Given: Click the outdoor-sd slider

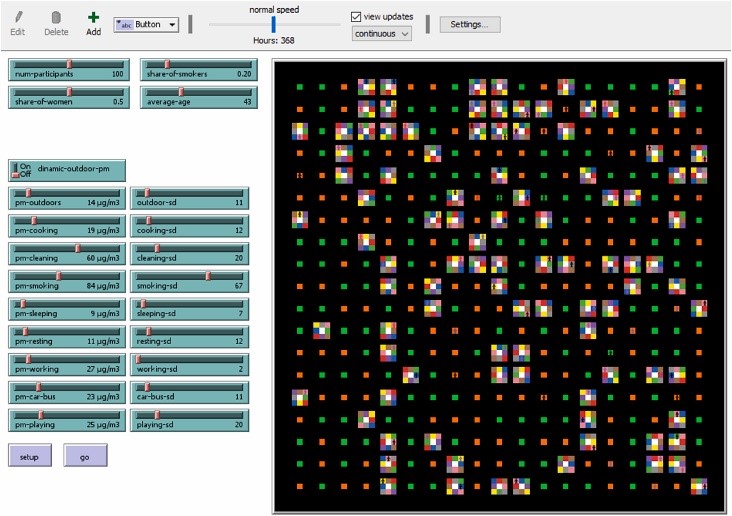Looking at the screenshot, I should pyautogui.click(x=190, y=198).
